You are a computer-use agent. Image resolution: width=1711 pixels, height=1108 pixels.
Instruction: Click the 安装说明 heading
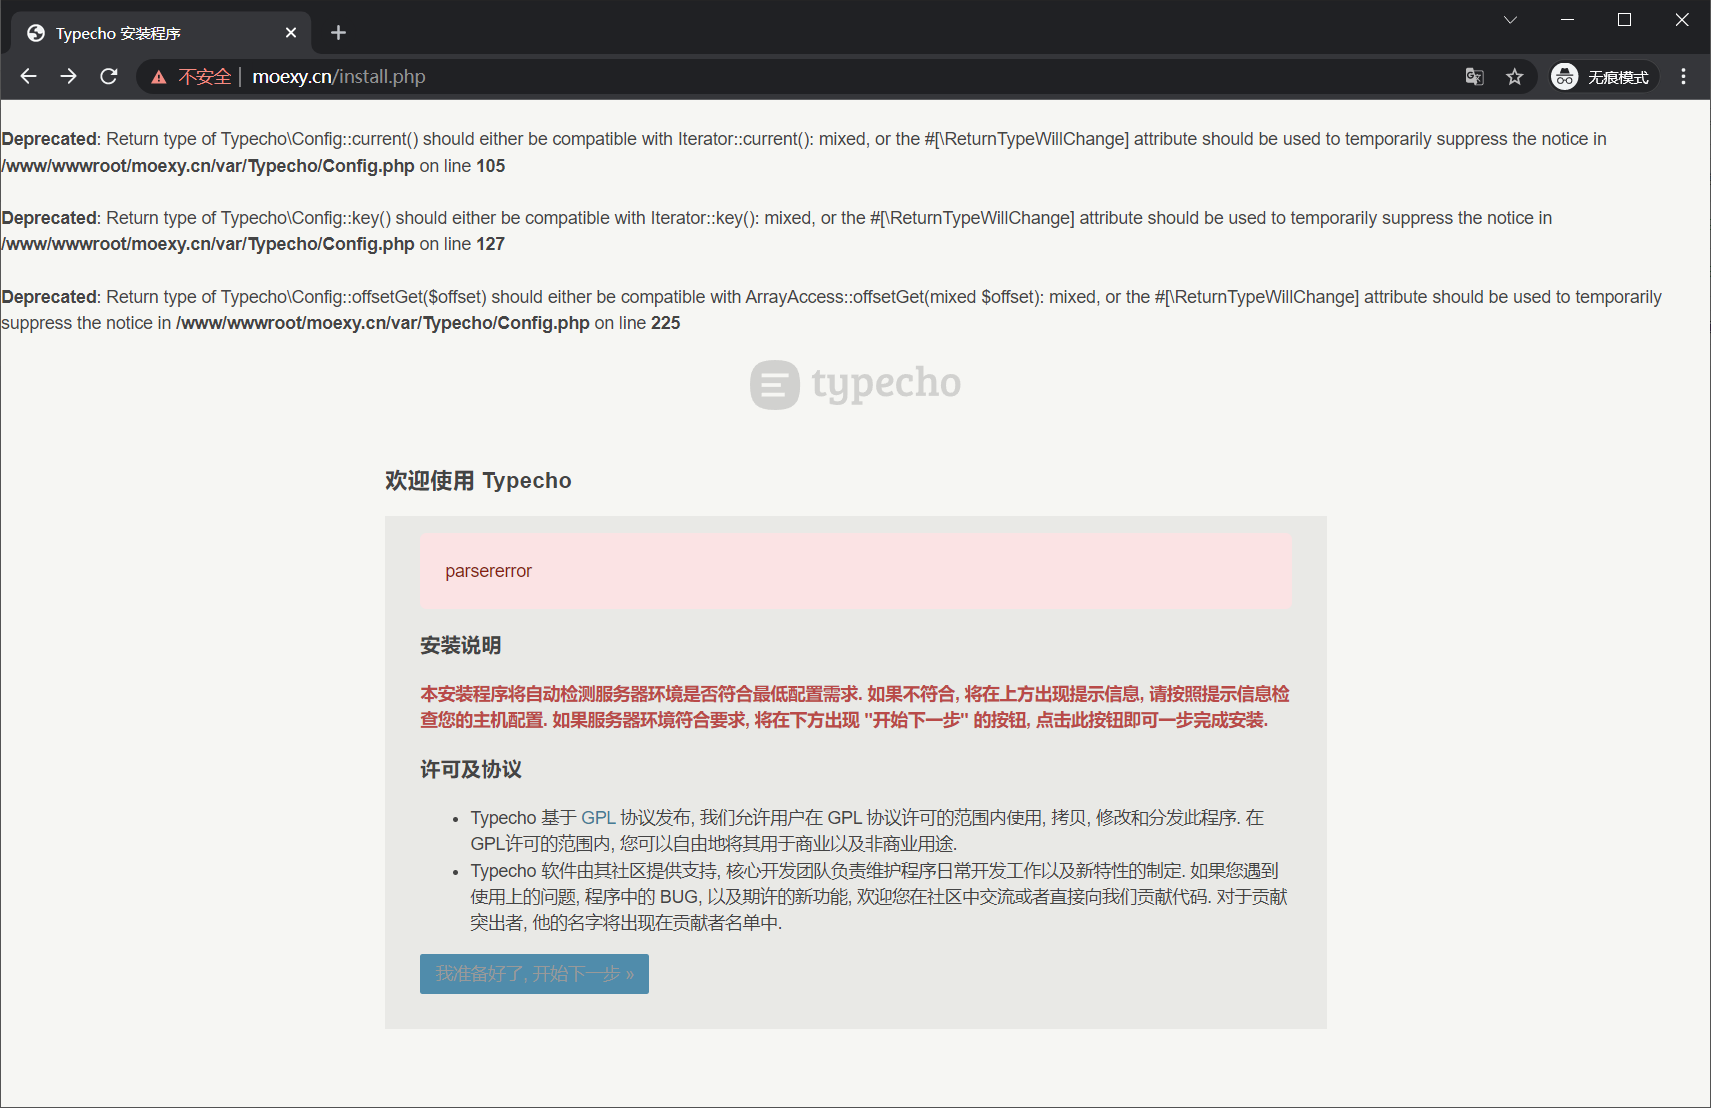(460, 646)
